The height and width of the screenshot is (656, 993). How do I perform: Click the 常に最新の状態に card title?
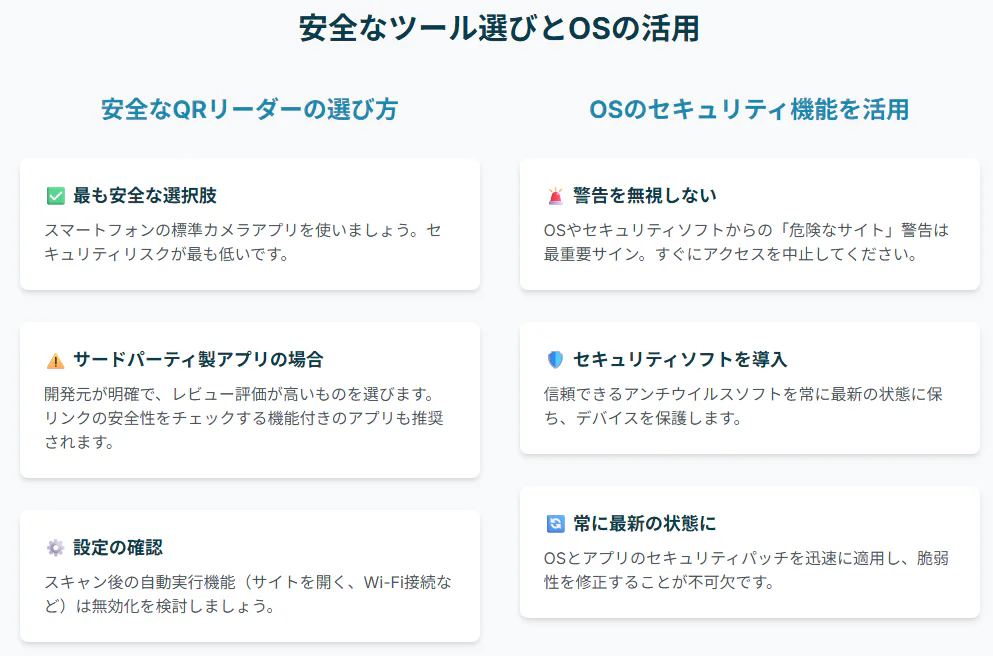click(x=644, y=523)
